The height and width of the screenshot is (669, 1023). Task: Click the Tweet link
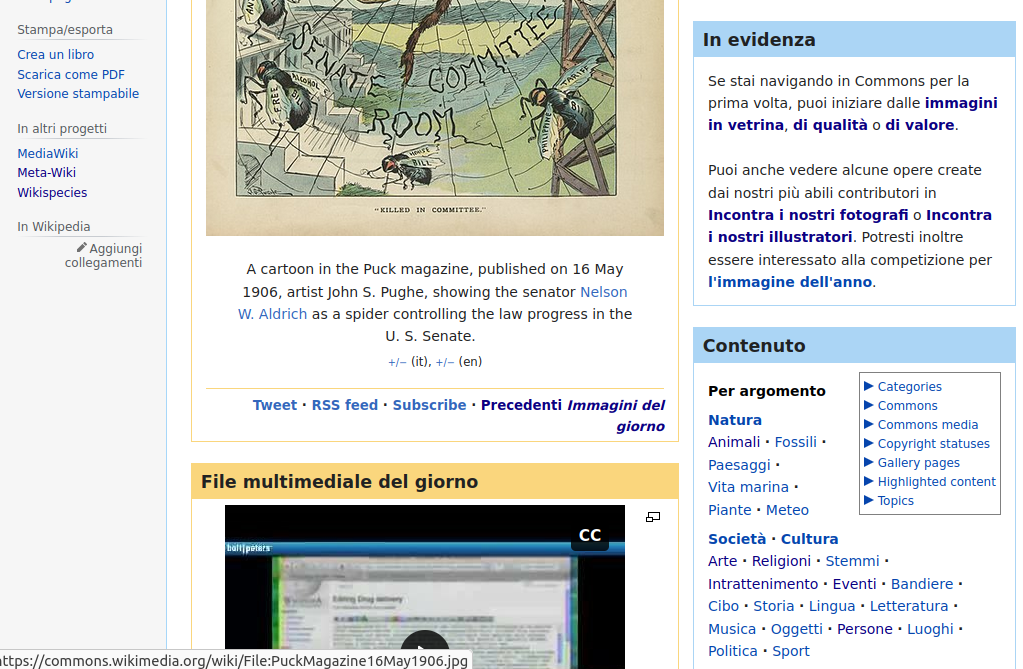click(275, 405)
